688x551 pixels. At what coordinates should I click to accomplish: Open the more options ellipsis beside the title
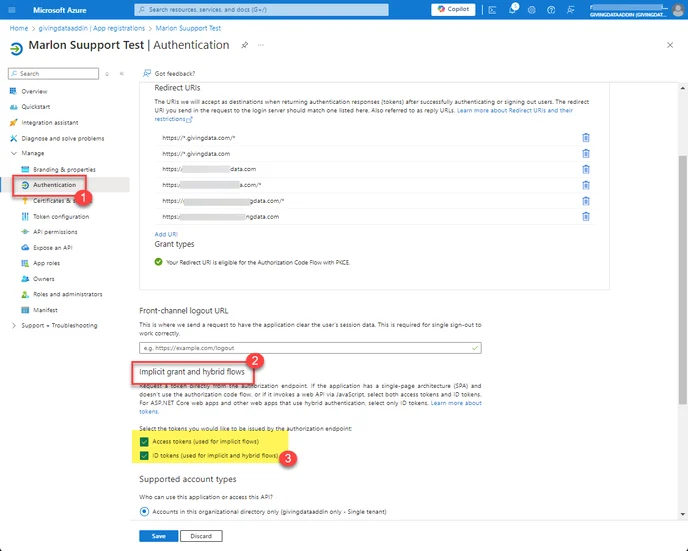[261, 45]
